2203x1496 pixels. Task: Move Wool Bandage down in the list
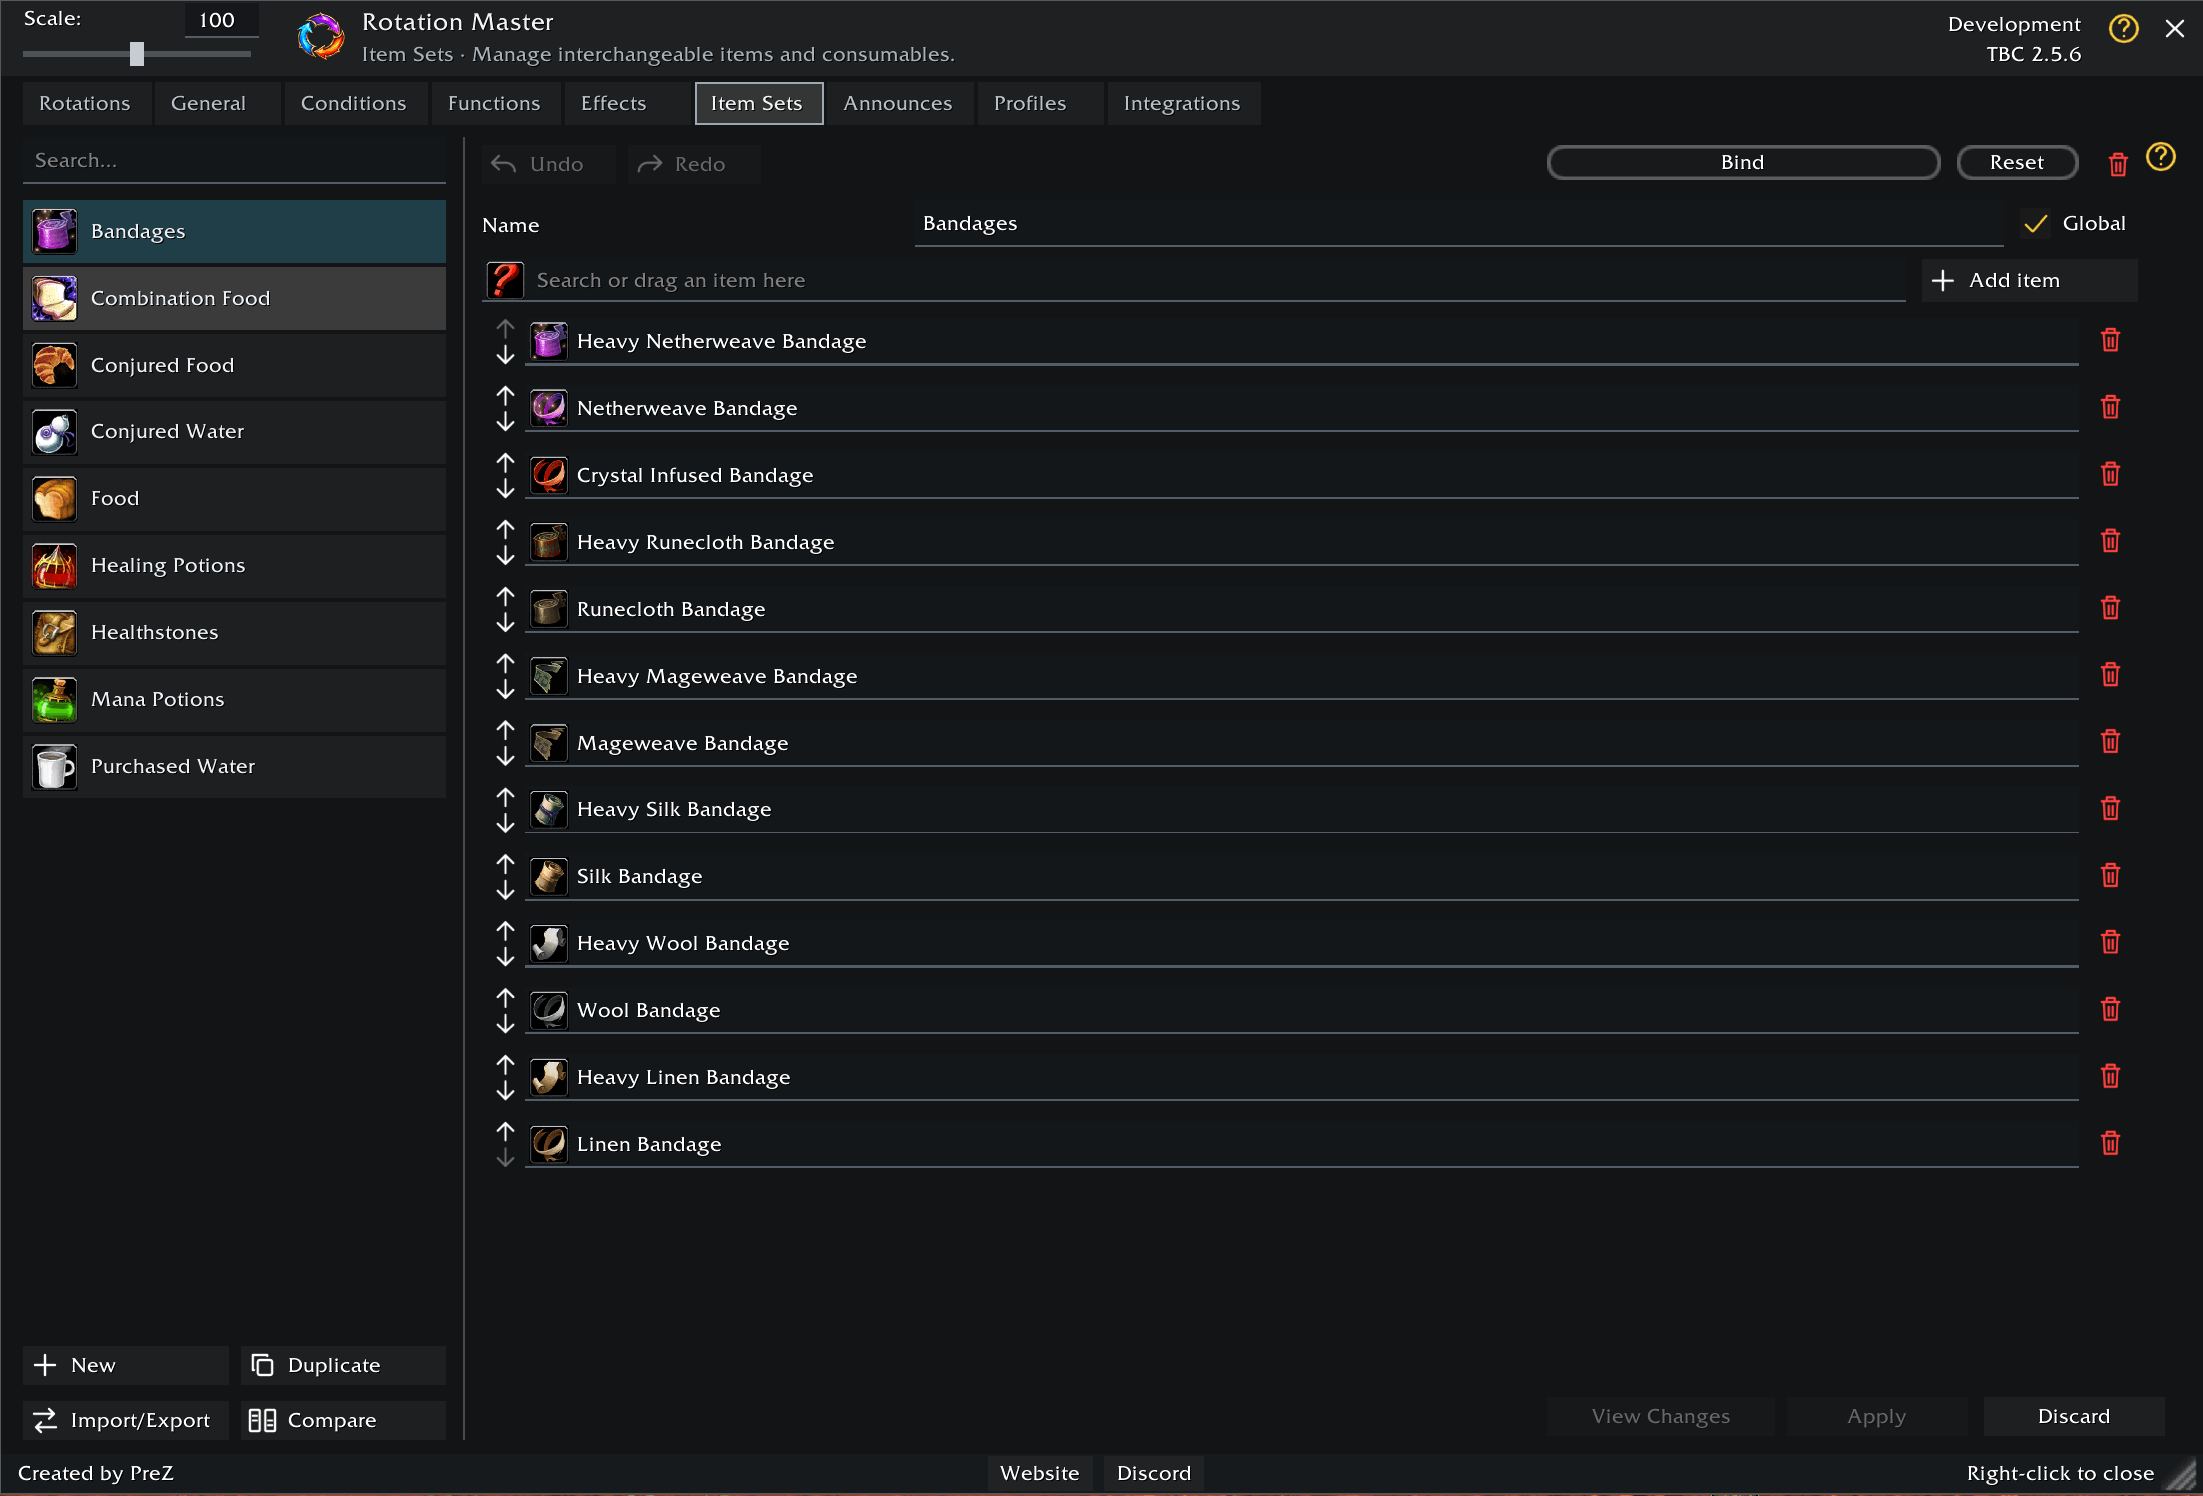point(505,1023)
